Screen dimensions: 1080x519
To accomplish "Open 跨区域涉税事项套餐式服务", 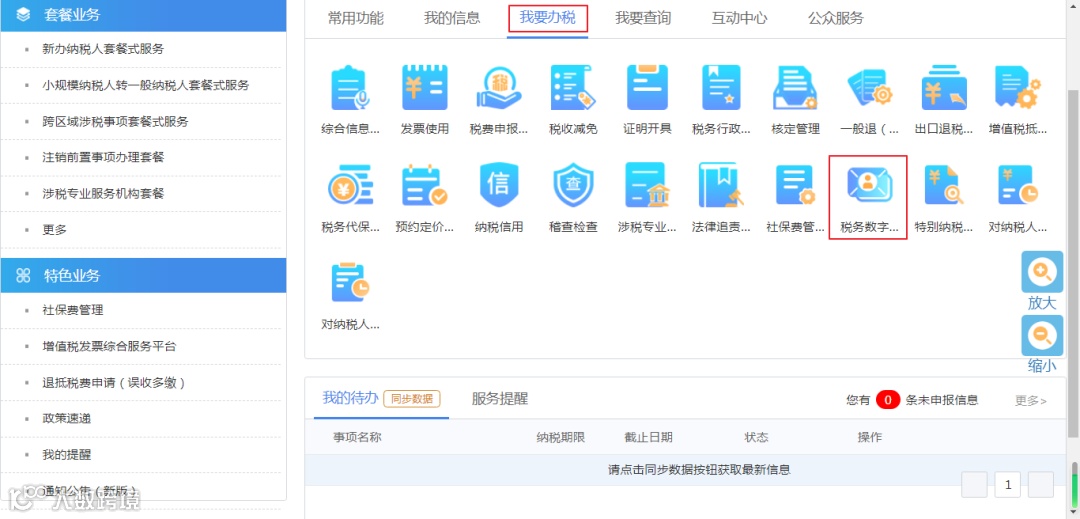I will click(x=115, y=122).
